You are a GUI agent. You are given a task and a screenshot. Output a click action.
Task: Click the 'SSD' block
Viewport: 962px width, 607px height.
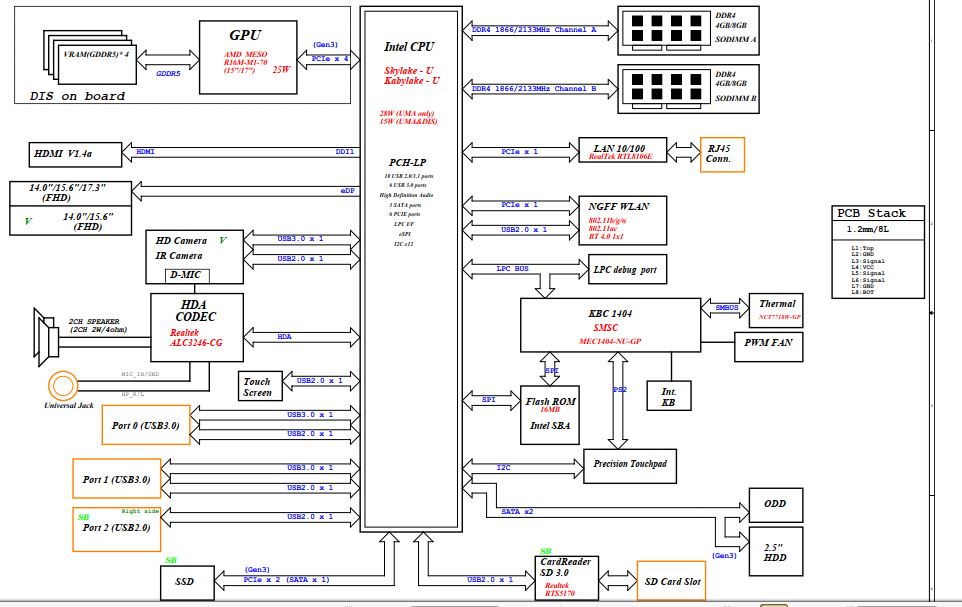pos(187,582)
